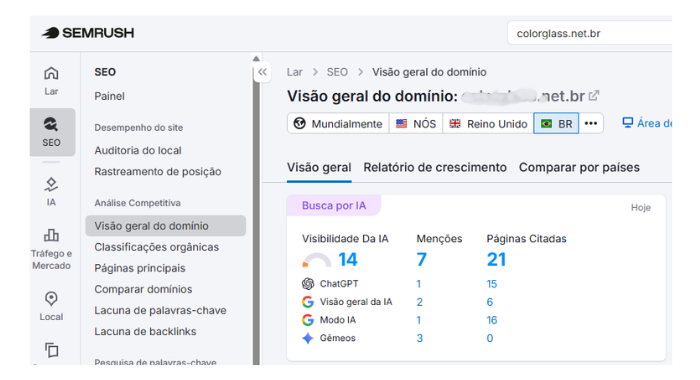
Task: Click Gêmeos mentions value 3
Action: point(420,338)
